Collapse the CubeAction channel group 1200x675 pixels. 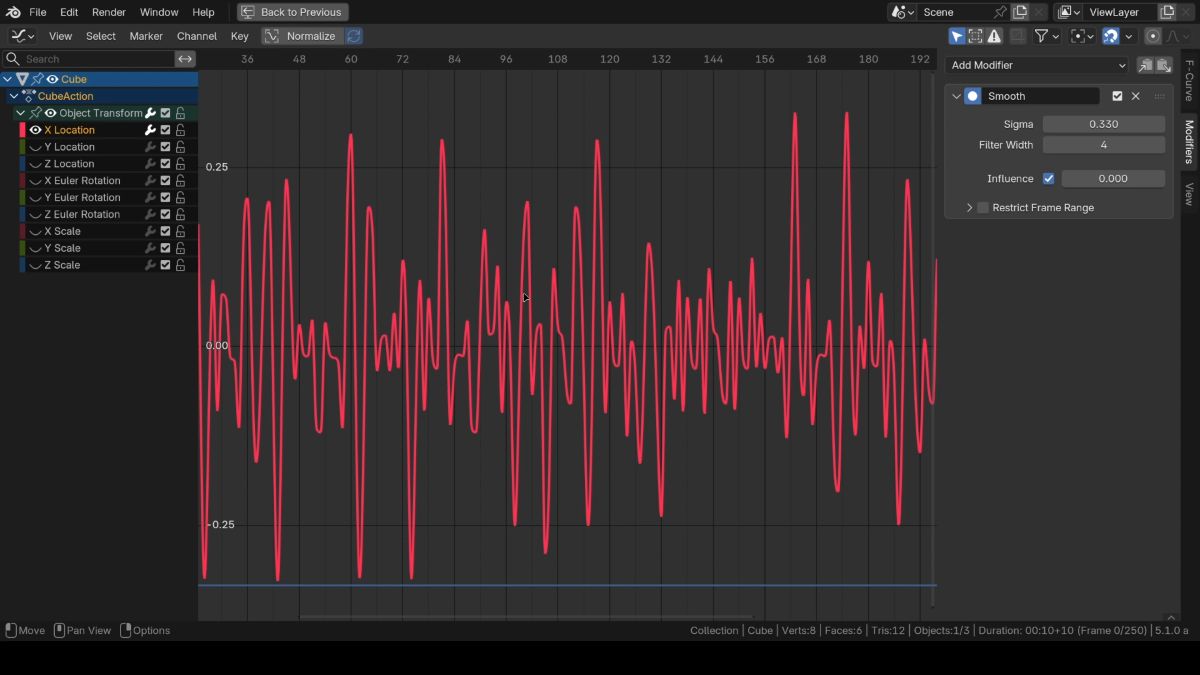13,96
